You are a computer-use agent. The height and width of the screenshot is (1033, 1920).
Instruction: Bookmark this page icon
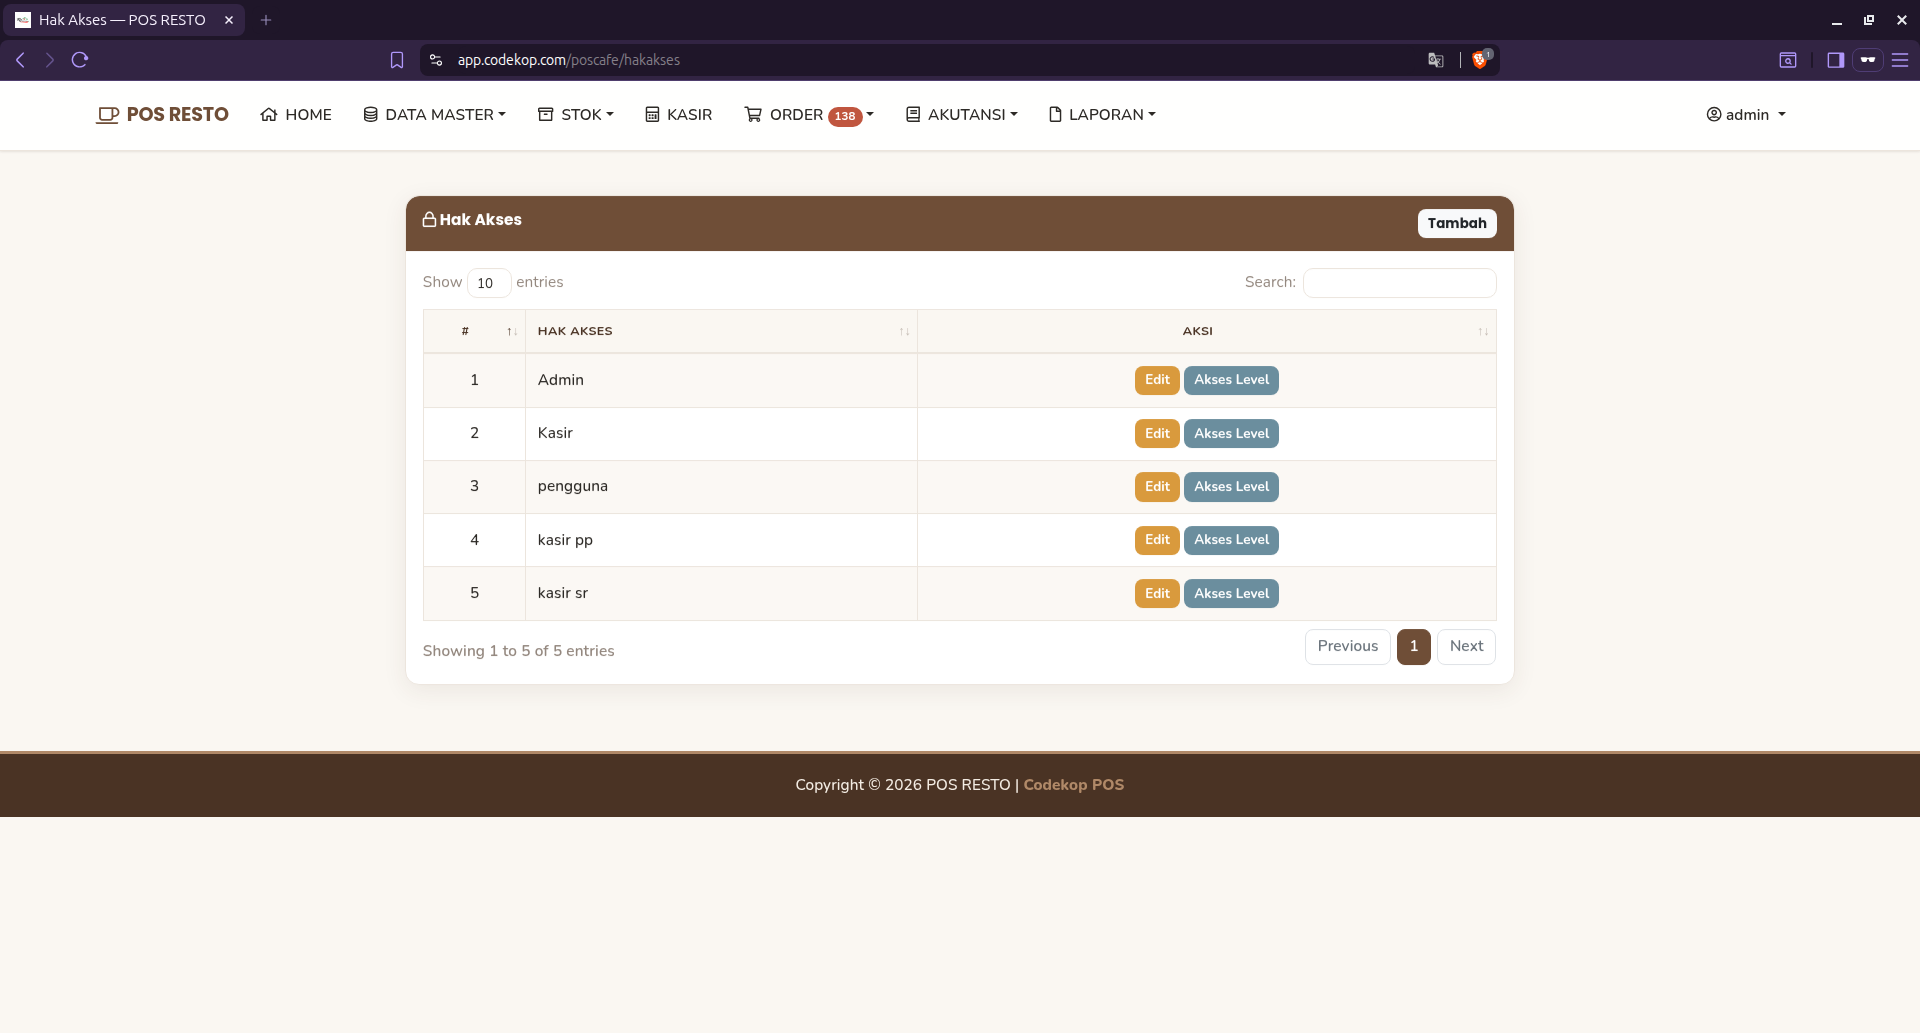[x=397, y=60]
